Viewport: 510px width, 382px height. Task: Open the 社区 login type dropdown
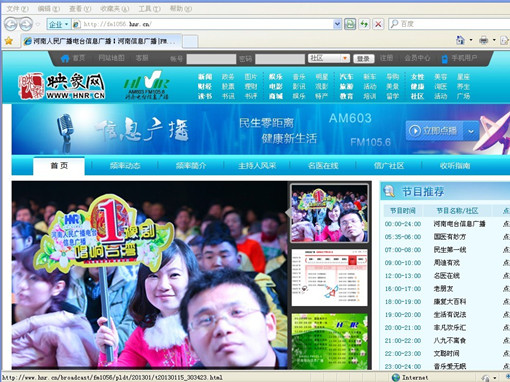[329, 58]
